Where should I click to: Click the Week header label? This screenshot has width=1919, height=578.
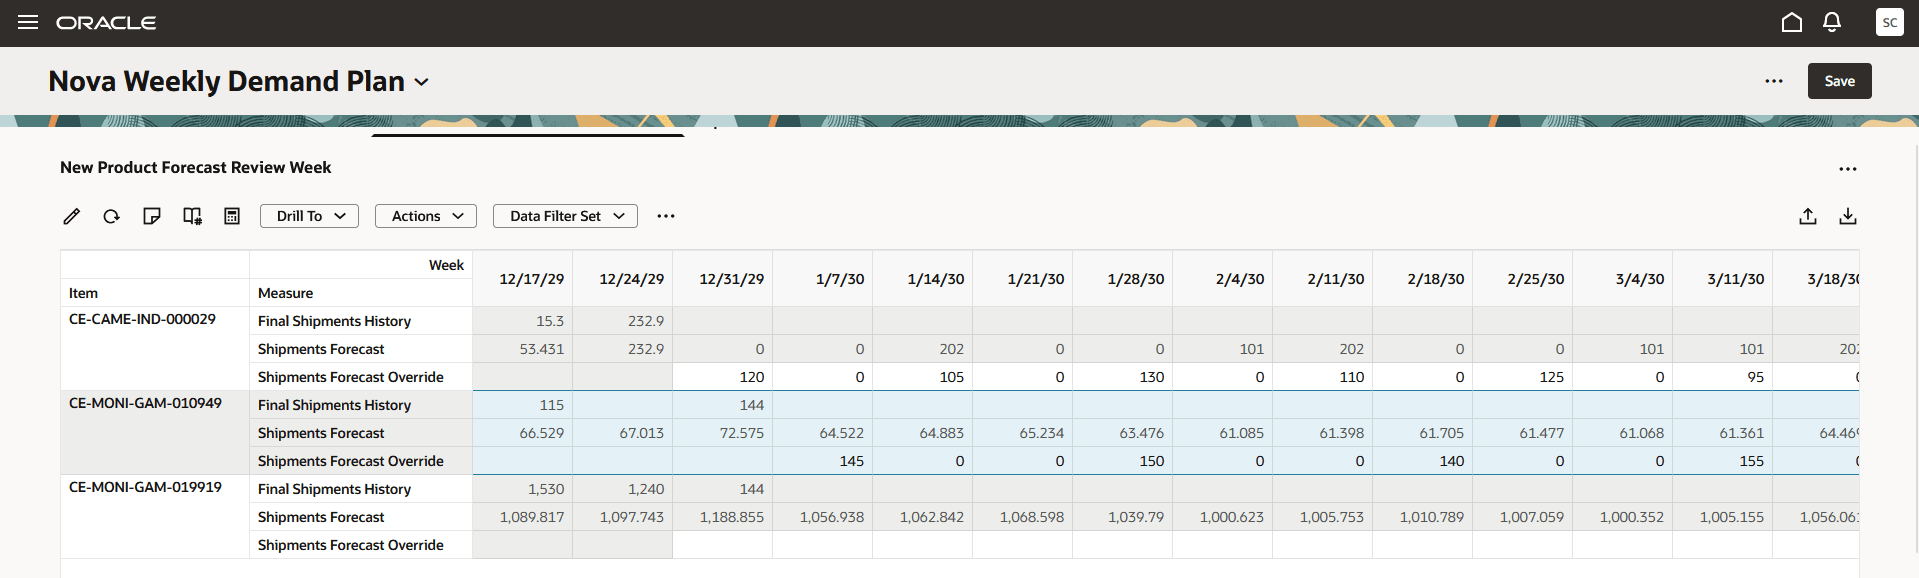coord(446,265)
